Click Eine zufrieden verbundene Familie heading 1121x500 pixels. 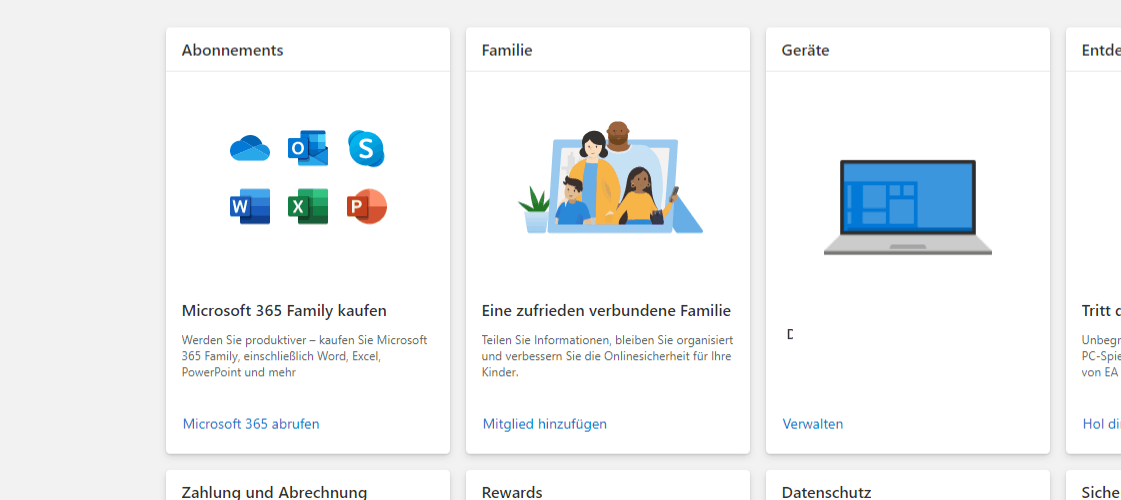pyautogui.click(x=606, y=310)
